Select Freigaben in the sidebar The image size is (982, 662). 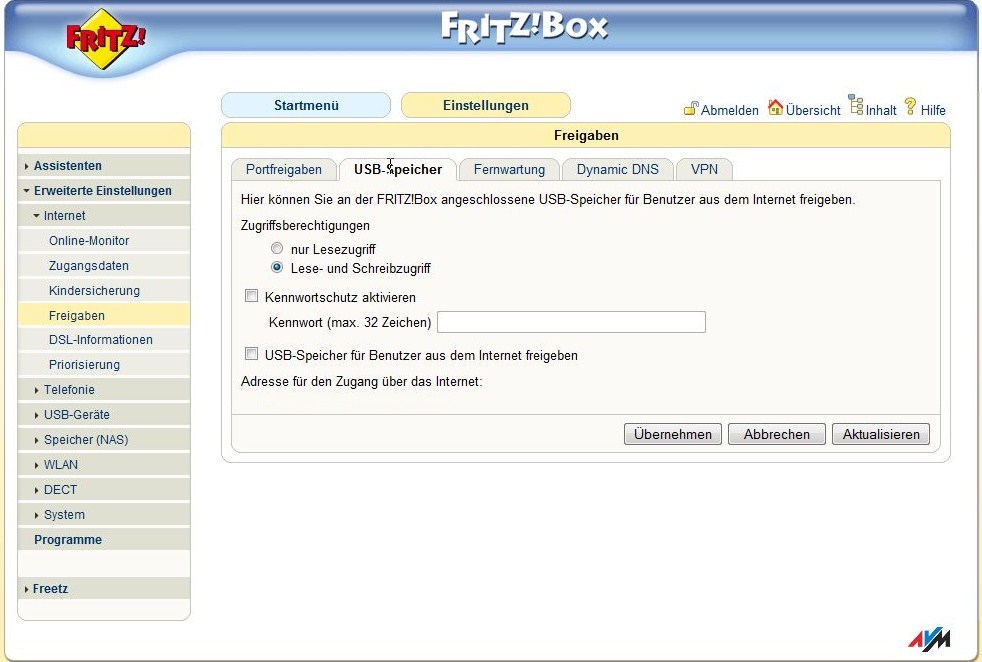click(x=104, y=316)
